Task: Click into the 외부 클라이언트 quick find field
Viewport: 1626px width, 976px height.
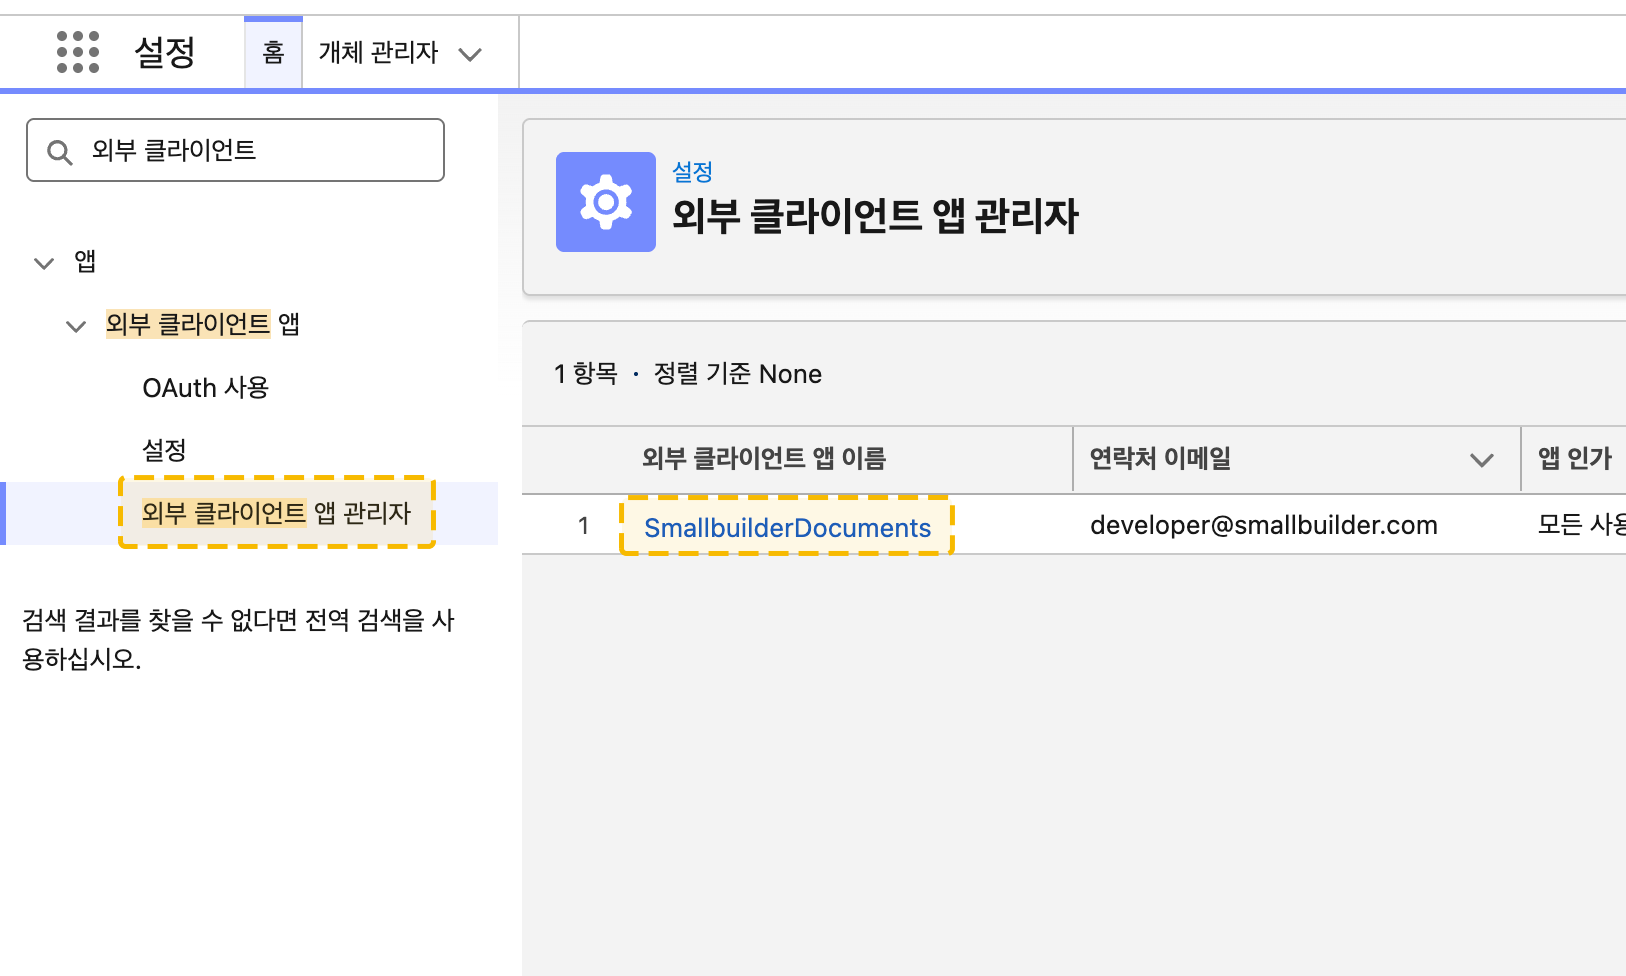Action: pos(236,150)
